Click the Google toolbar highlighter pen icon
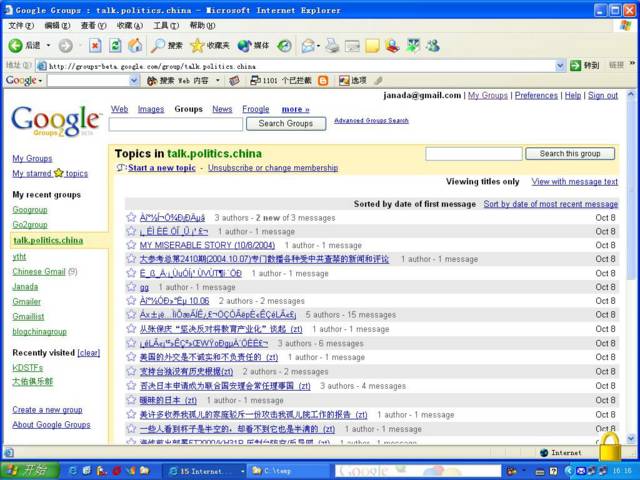The height and width of the screenshot is (480, 640). click(x=379, y=81)
